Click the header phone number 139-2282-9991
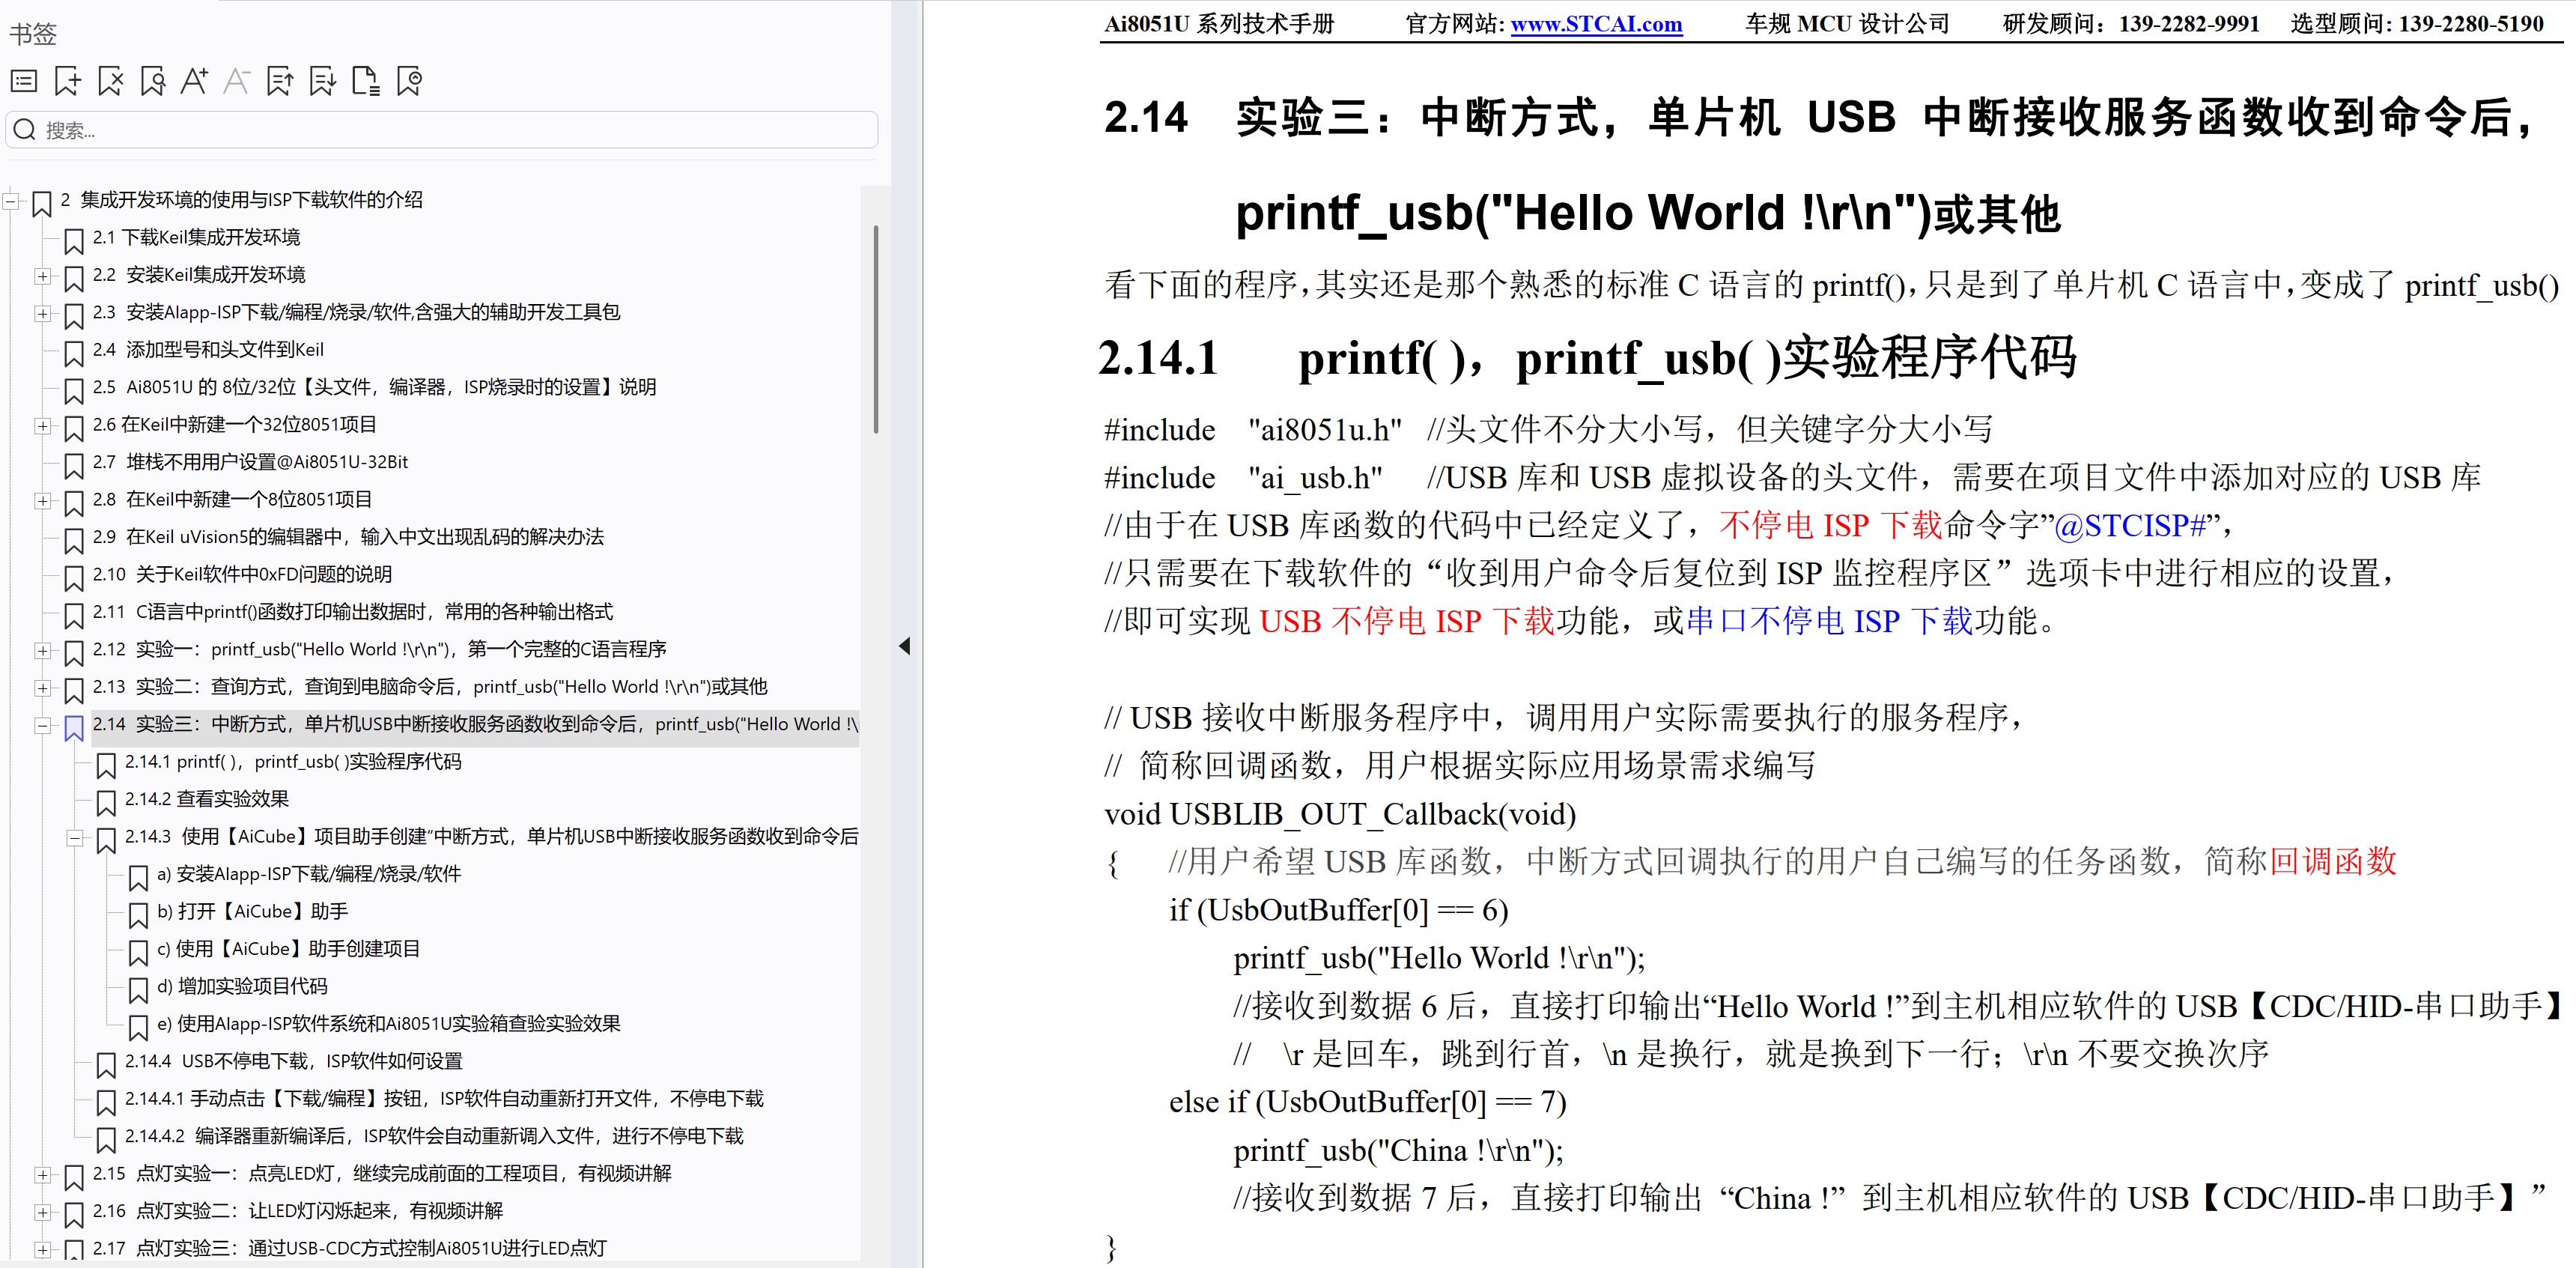This screenshot has height=1268, width=2576. [2189, 24]
